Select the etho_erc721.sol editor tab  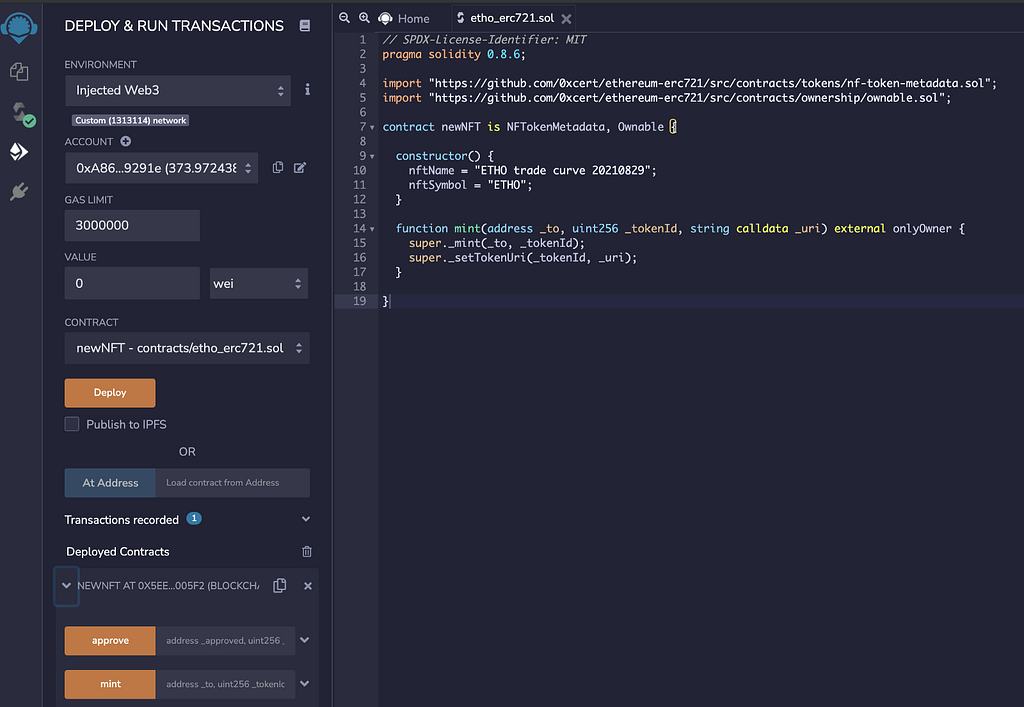point(512,18)
